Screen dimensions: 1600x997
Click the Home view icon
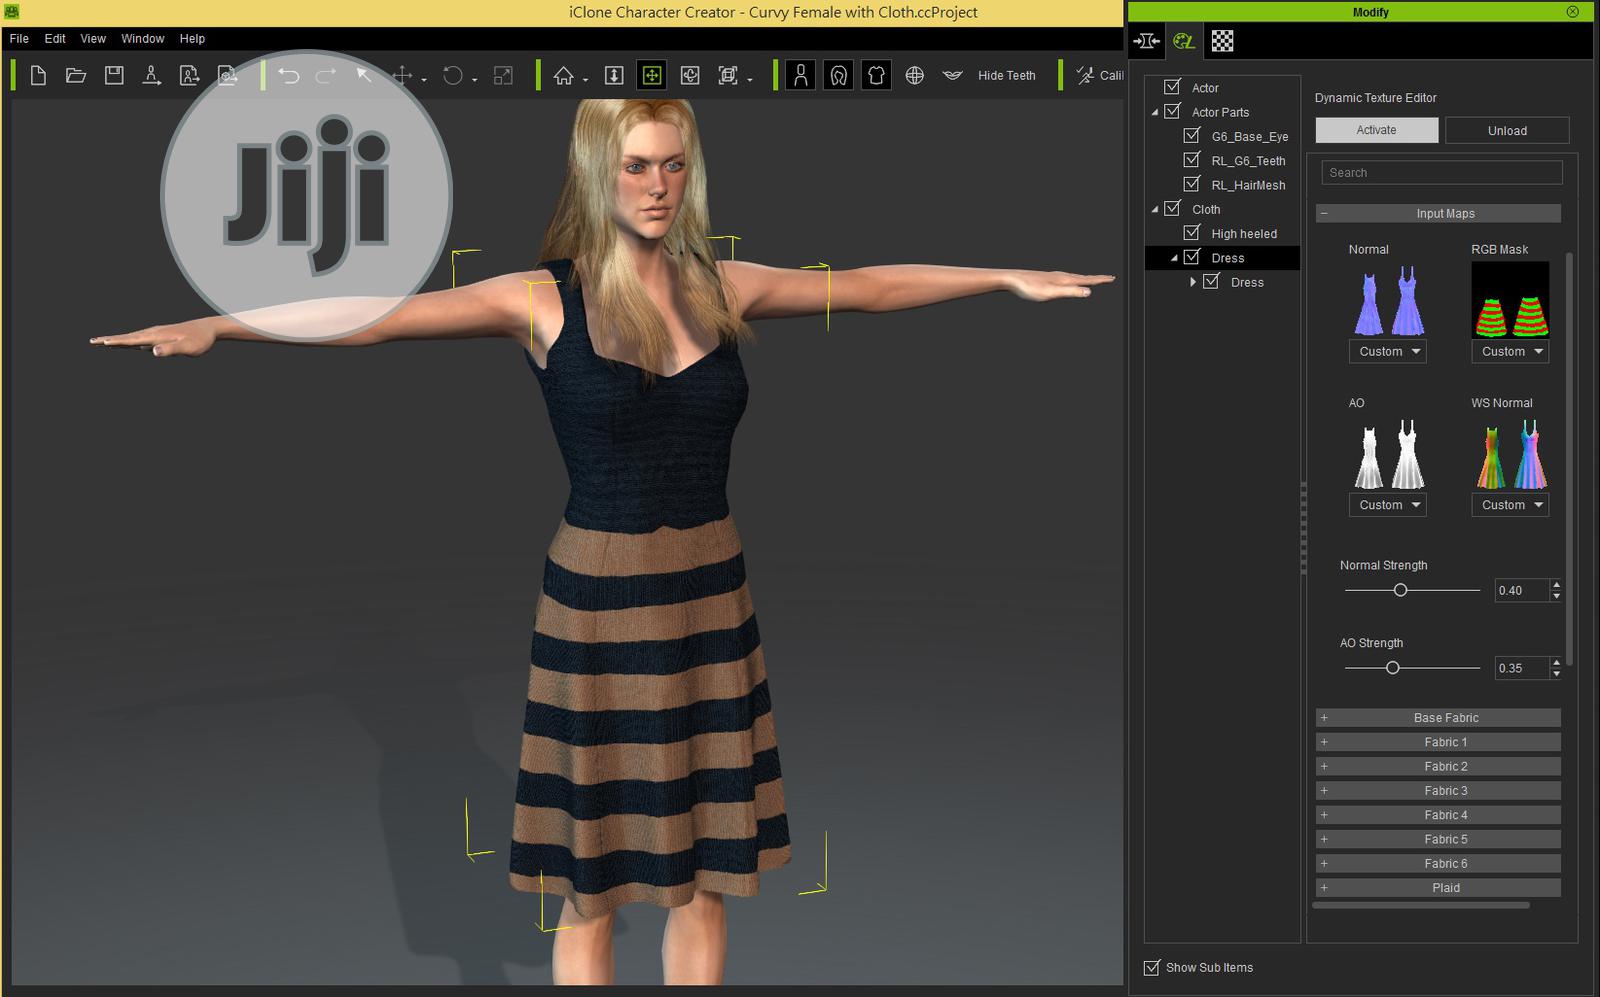564,76
